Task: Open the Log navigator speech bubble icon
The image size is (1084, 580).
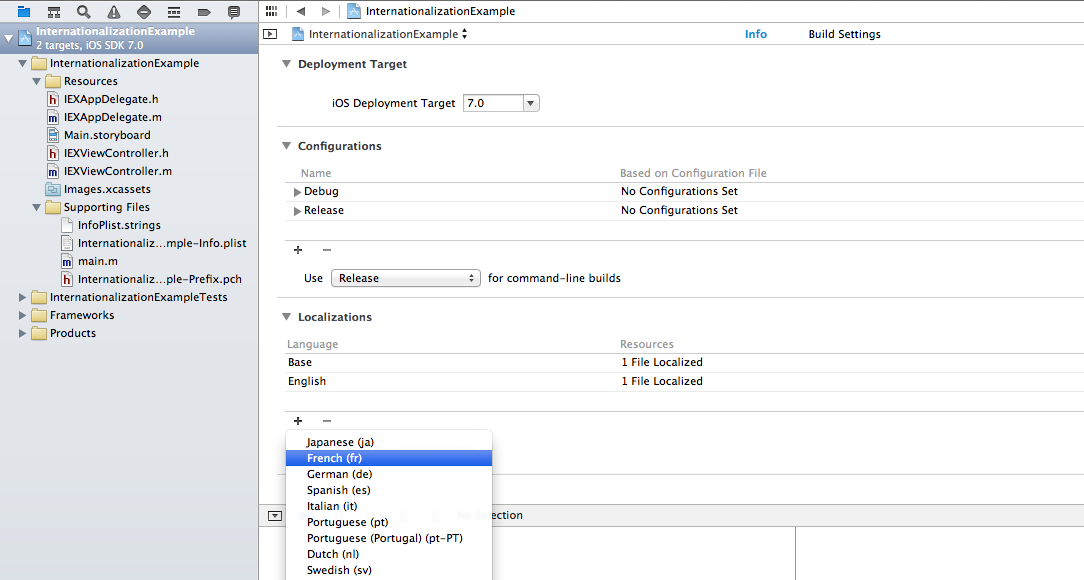Action: tap(234, 12)
